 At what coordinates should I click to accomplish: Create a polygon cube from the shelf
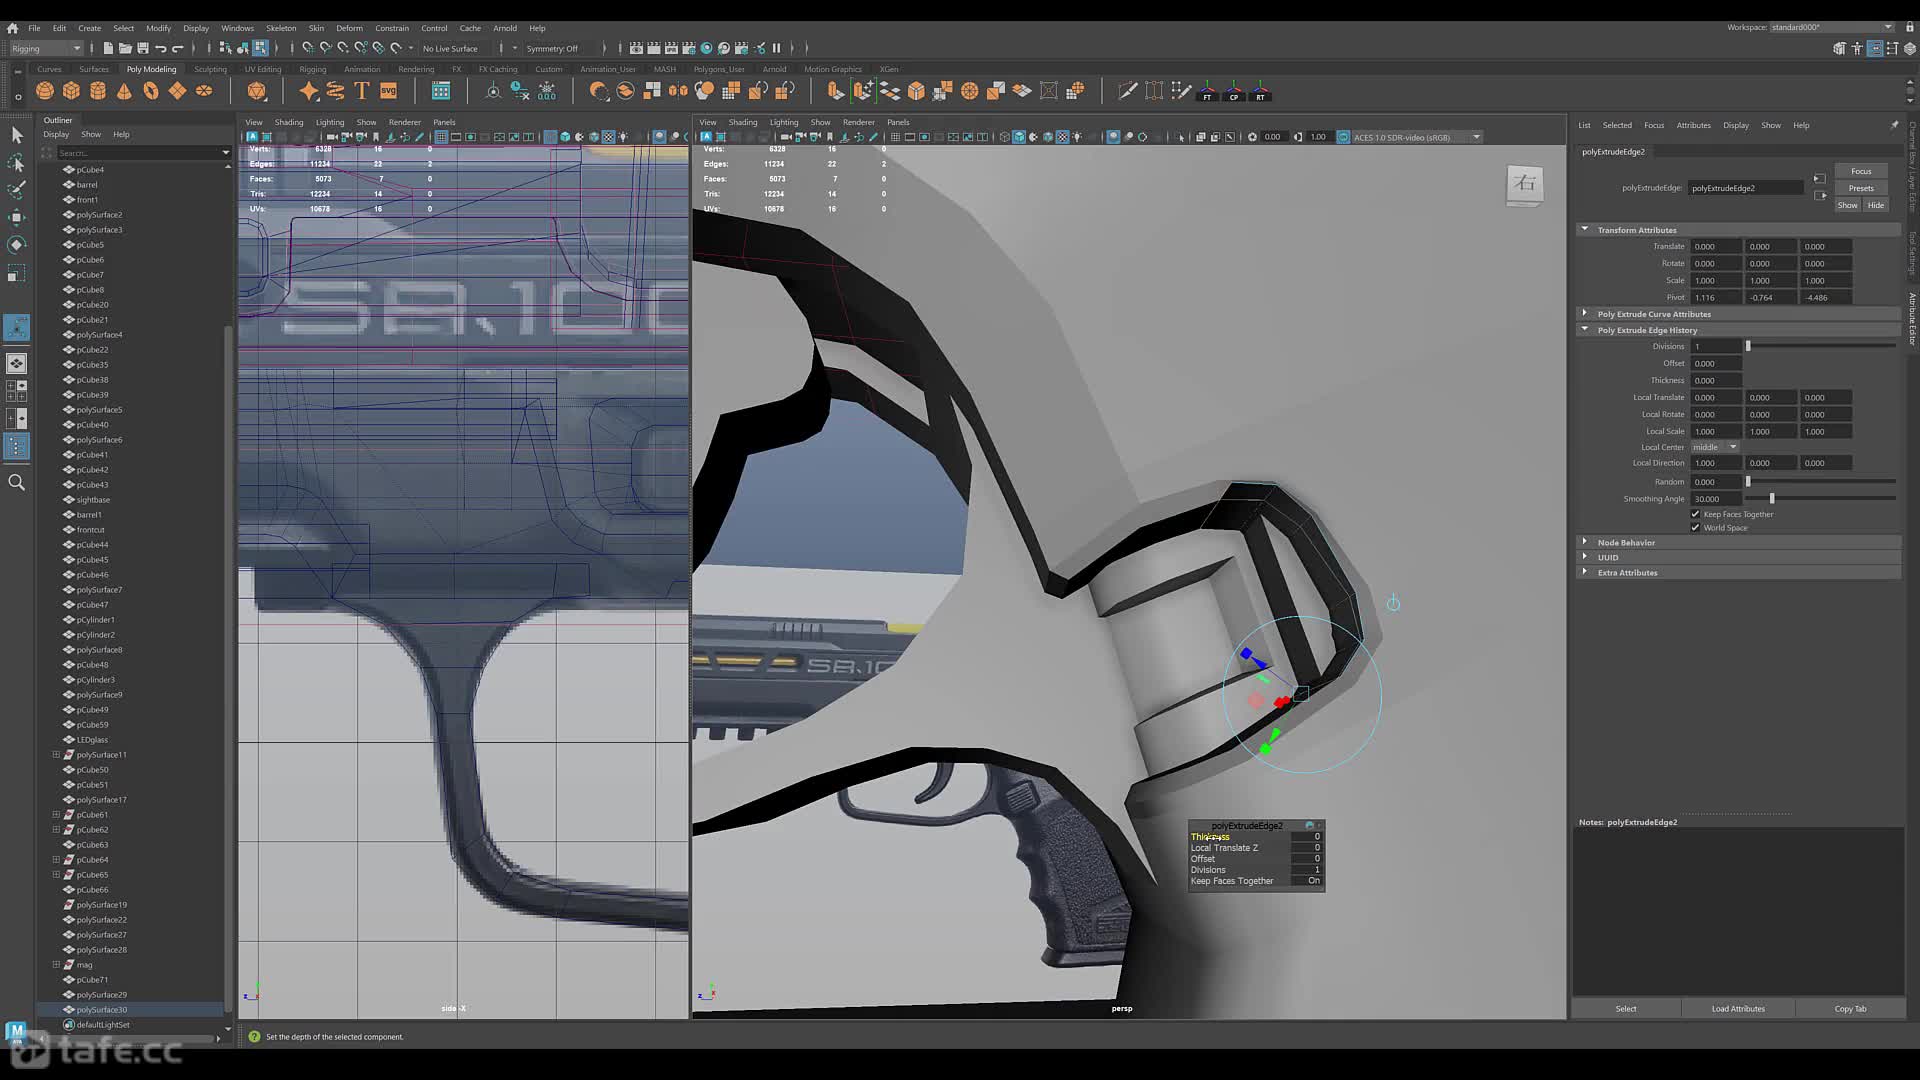click(71, 91)
